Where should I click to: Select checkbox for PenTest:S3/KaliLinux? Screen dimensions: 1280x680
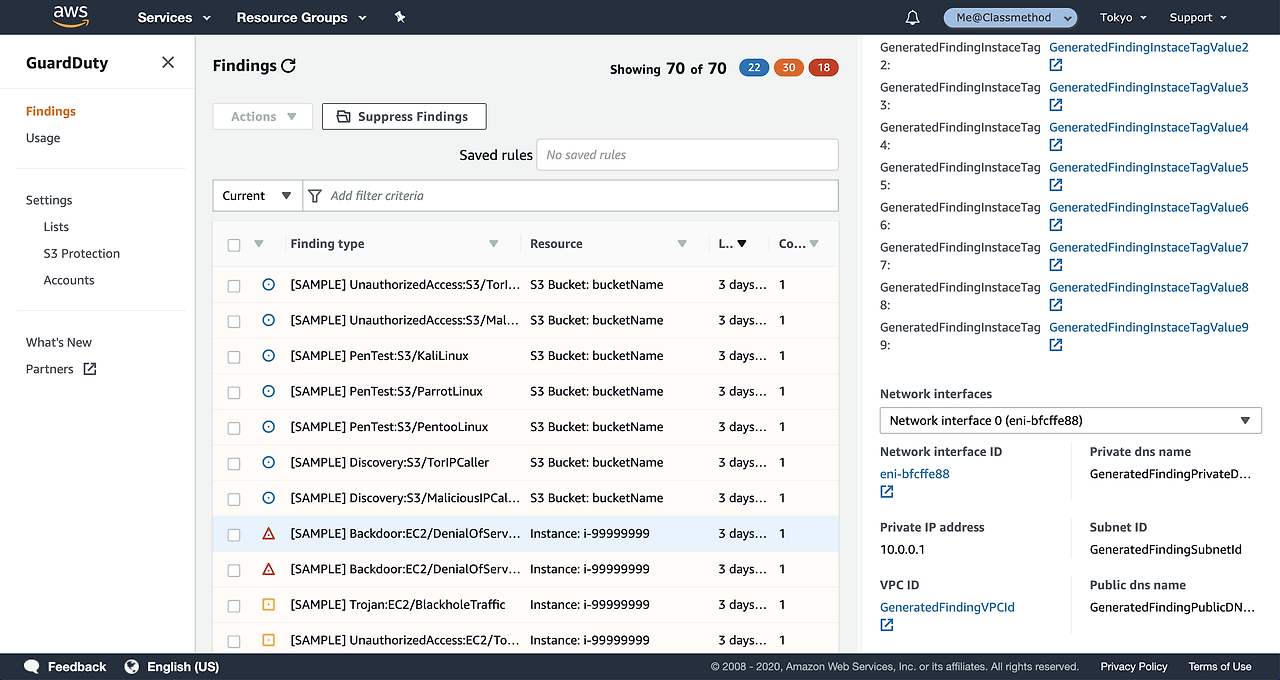[234, 357]
